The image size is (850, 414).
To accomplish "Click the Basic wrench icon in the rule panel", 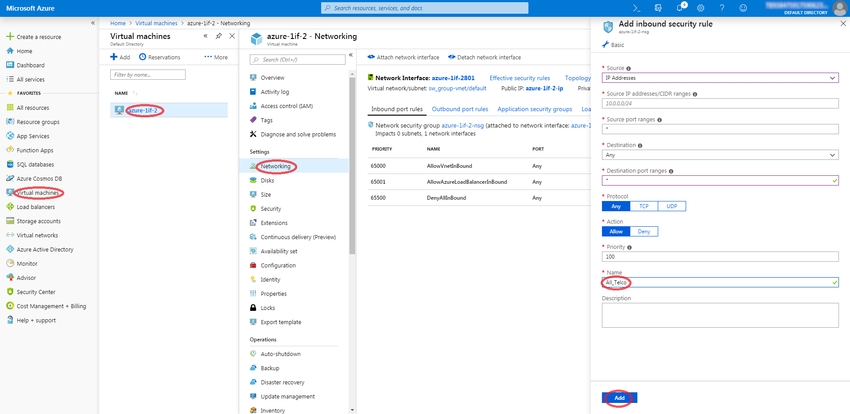I will (605, 45).
